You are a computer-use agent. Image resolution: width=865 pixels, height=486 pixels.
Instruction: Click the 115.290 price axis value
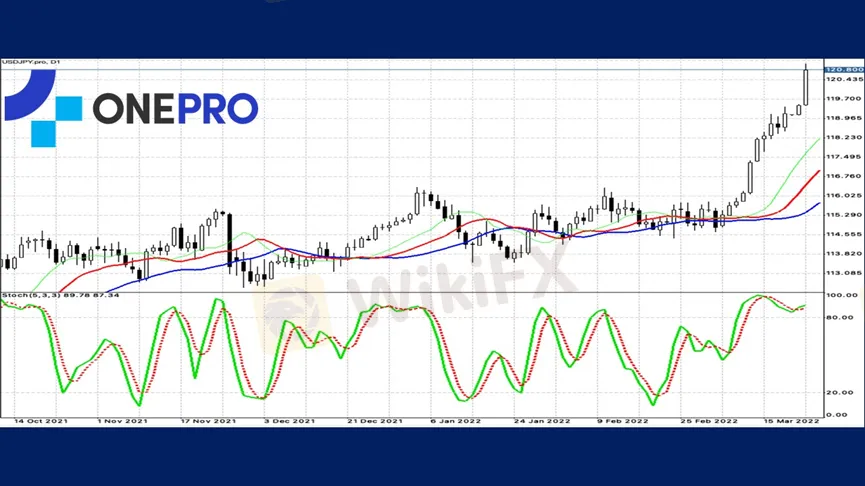pyautogui.click(x=844, y=215)
